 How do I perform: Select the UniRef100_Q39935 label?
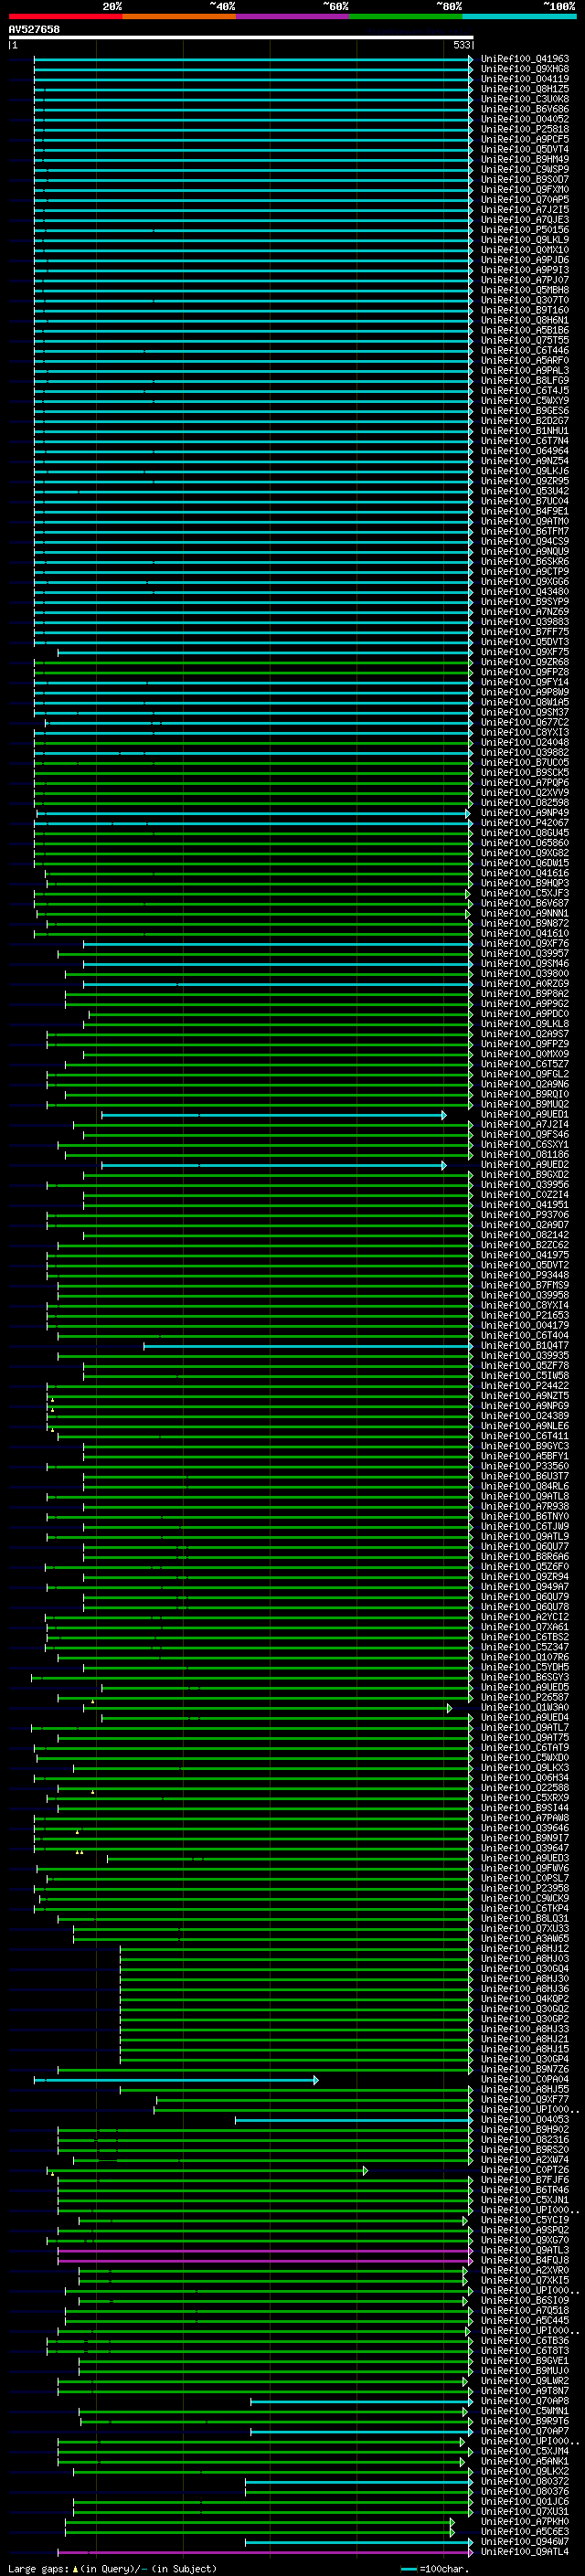click(x=524, y=1356)
